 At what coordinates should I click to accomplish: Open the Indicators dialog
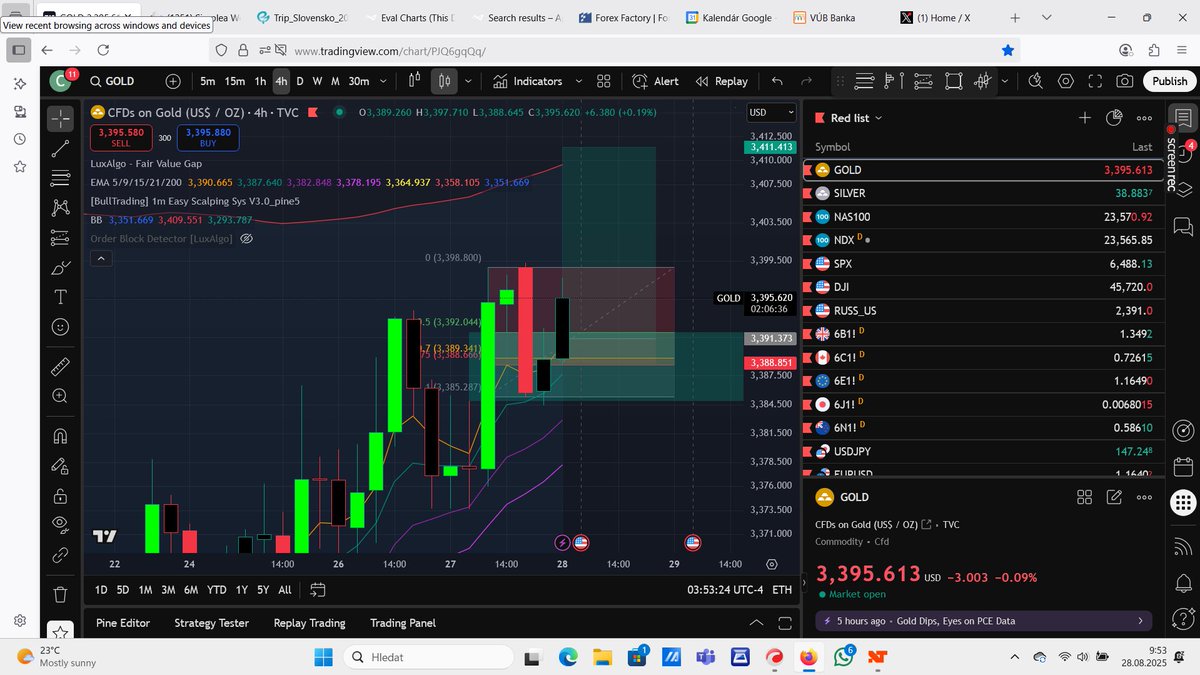pos(526,82)
